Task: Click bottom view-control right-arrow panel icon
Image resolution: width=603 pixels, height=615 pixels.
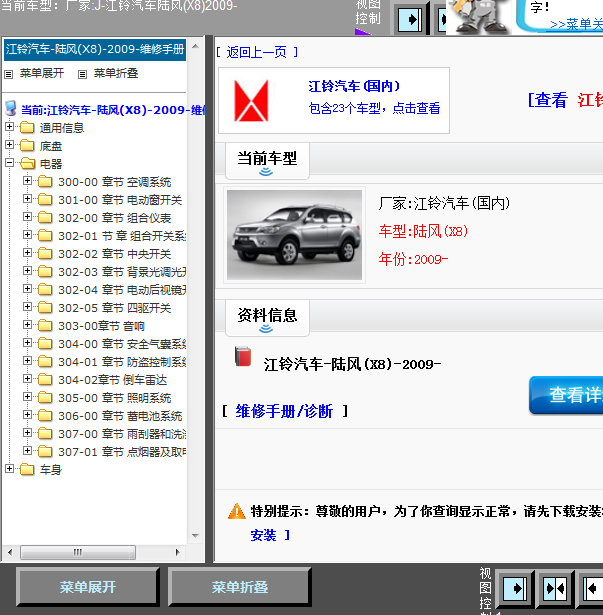Action: point(514,588)
